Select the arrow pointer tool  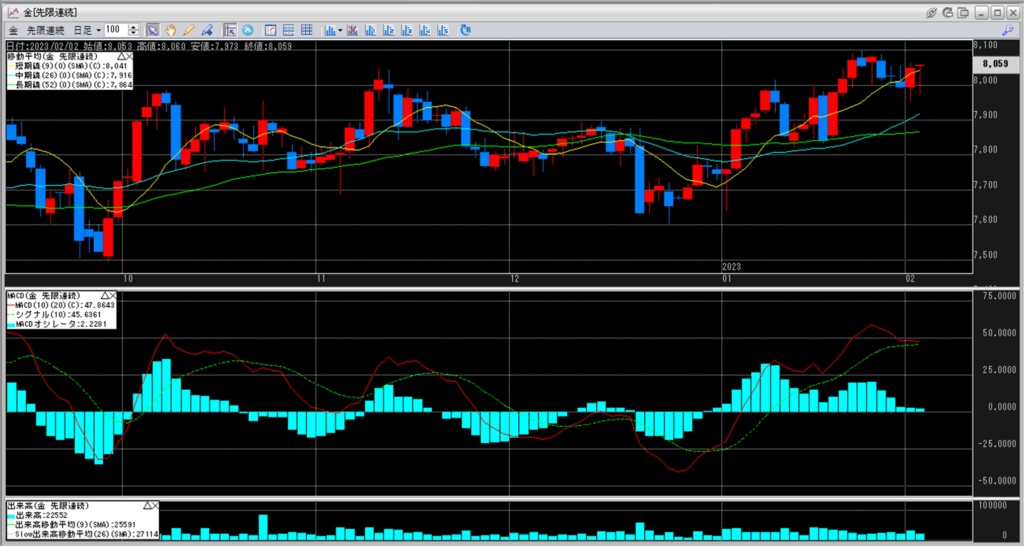click(152, 30)
